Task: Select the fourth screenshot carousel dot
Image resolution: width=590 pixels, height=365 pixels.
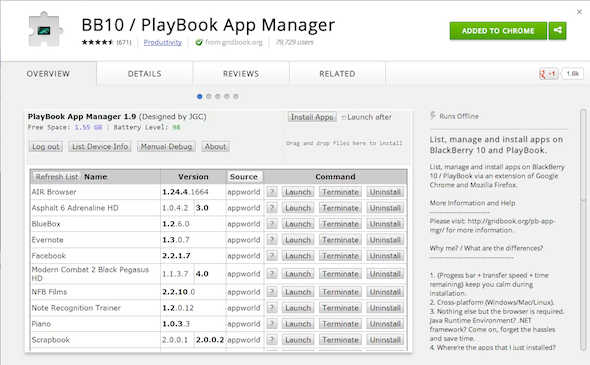Action: click(x=227, y=96)
